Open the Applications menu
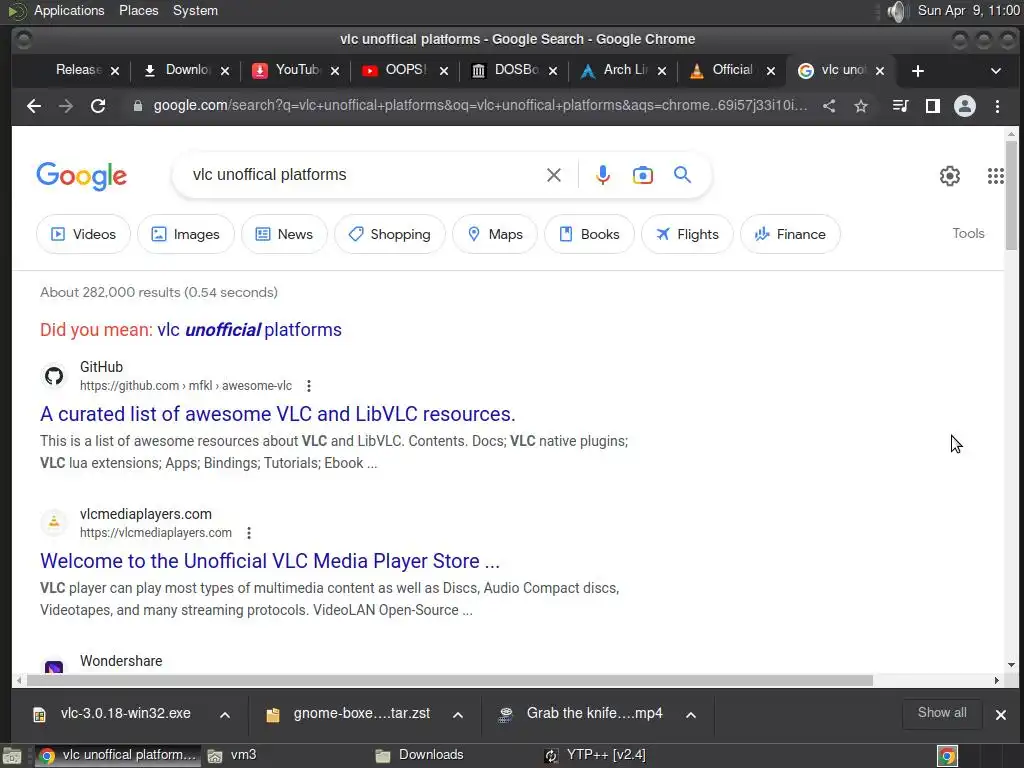 pyautogui.click(x=69, y=10)
